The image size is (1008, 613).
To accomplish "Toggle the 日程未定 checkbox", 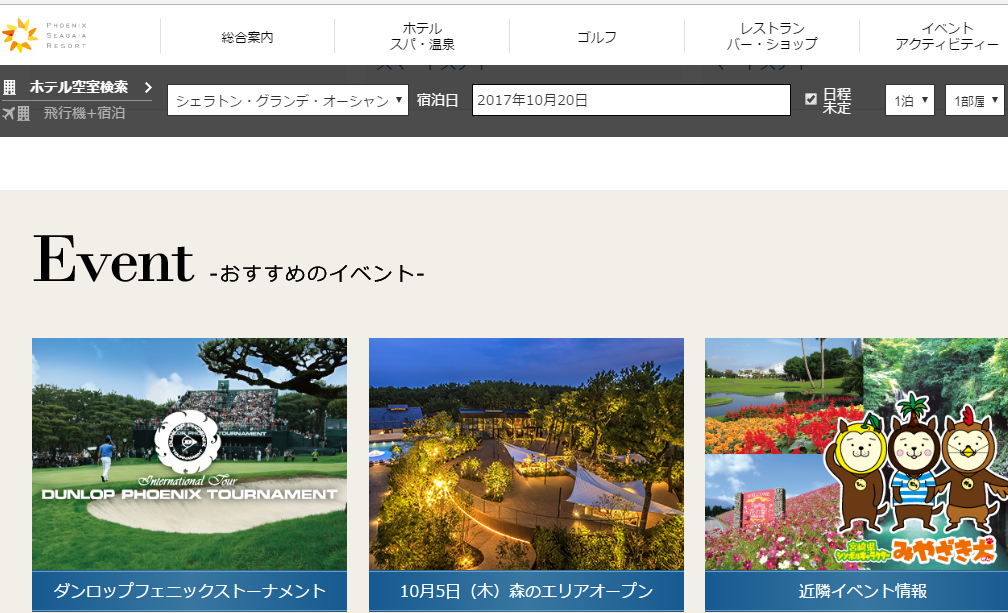I will point(811,99).
